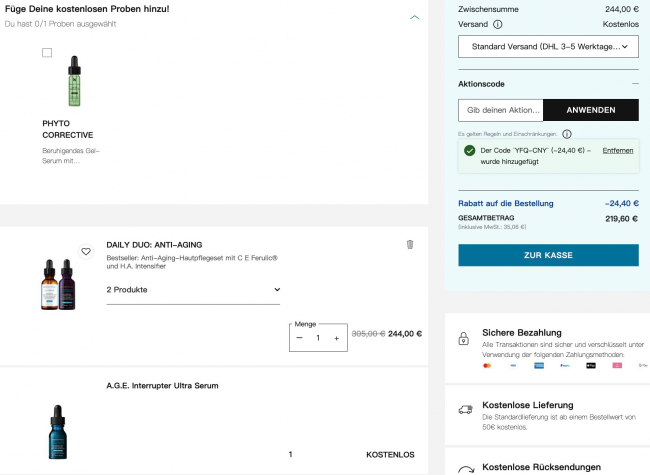Increase quantity with the plus button
This screenshot has width=650, height=475.
click(336, 338)
